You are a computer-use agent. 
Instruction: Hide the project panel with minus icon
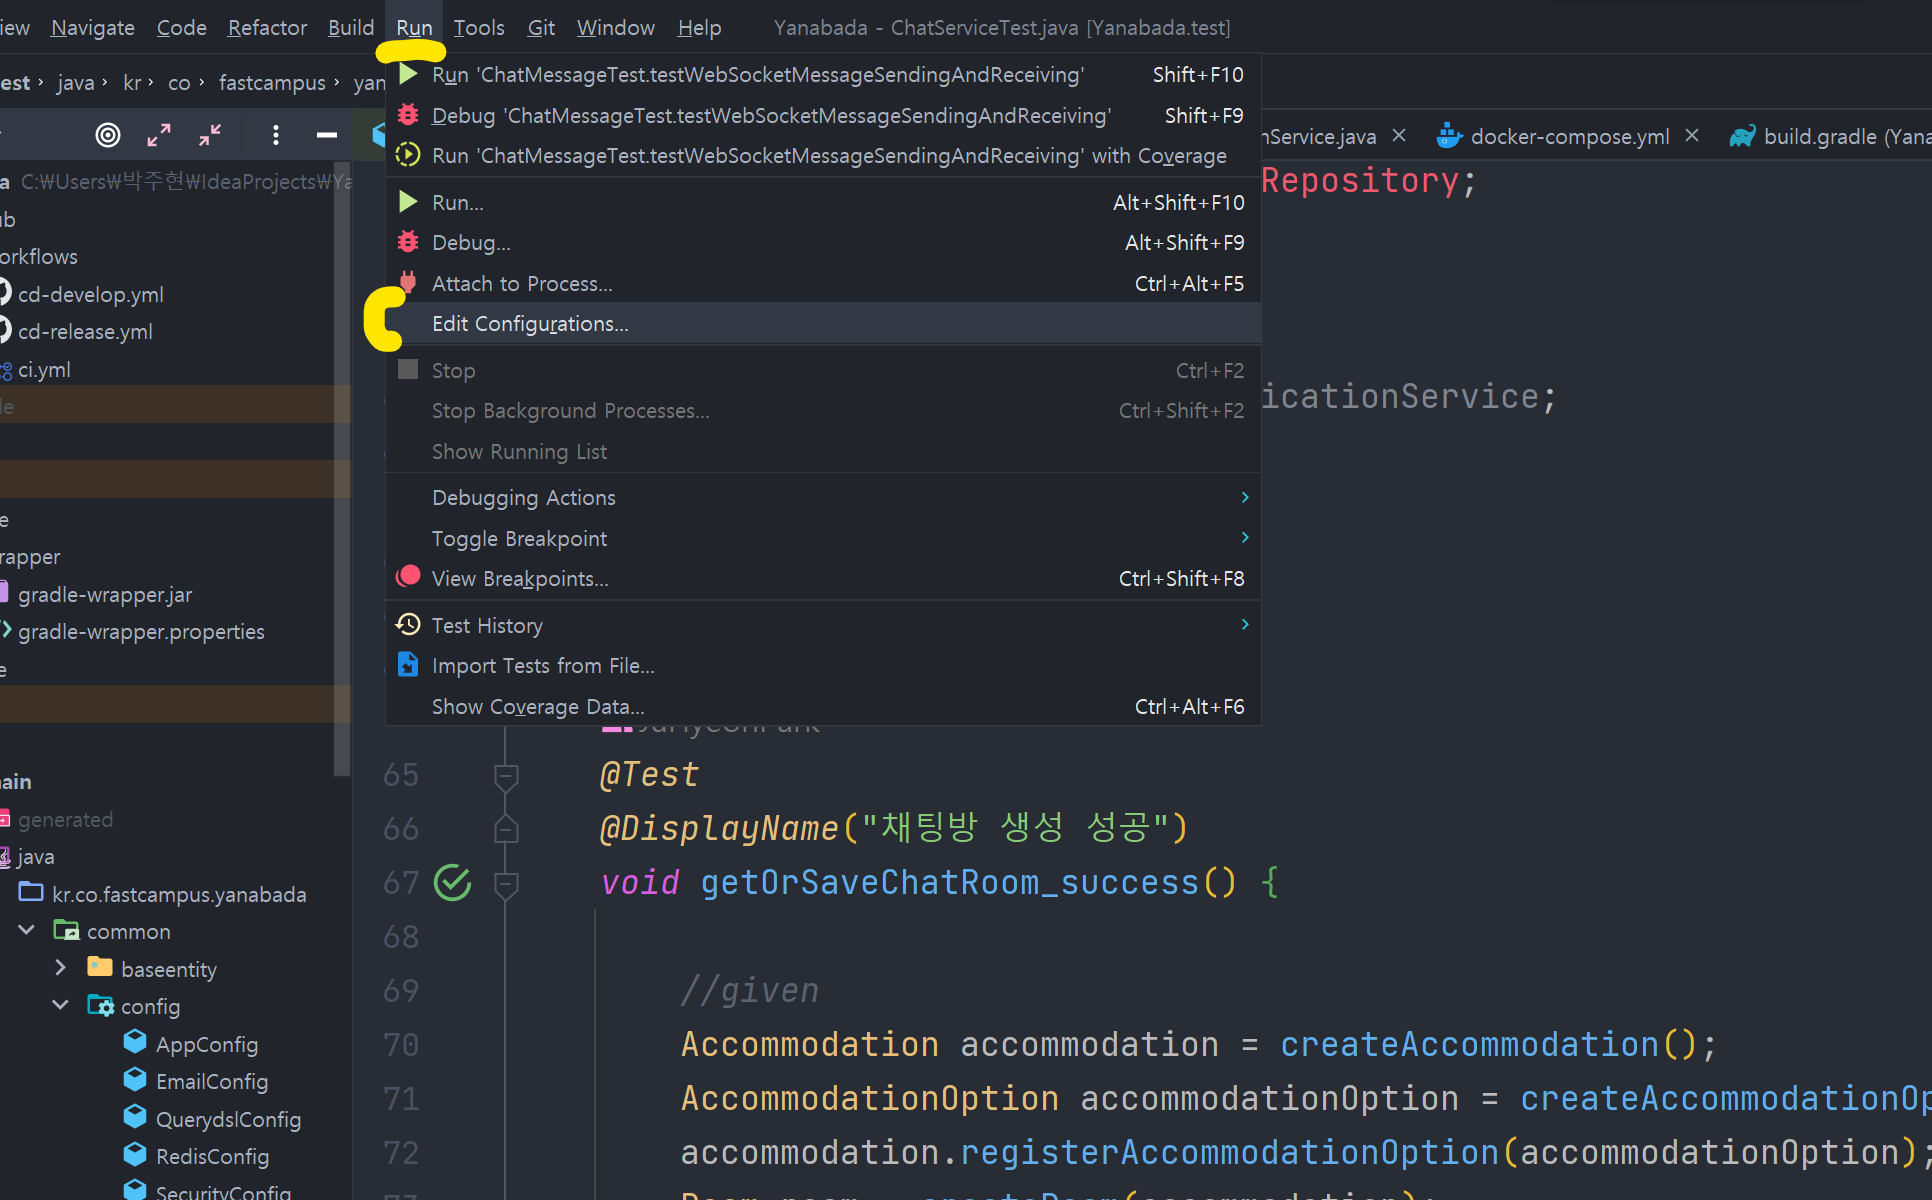(326, 135)
